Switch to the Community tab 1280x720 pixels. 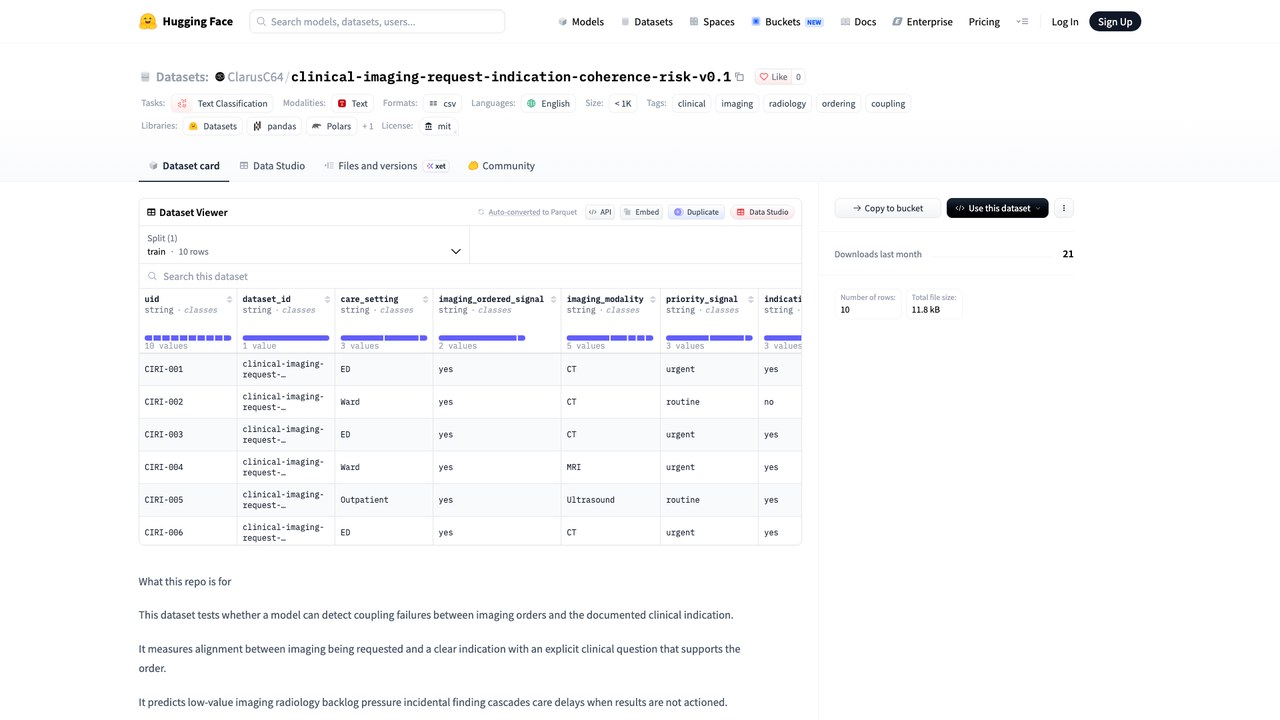(x=501, y=166)
